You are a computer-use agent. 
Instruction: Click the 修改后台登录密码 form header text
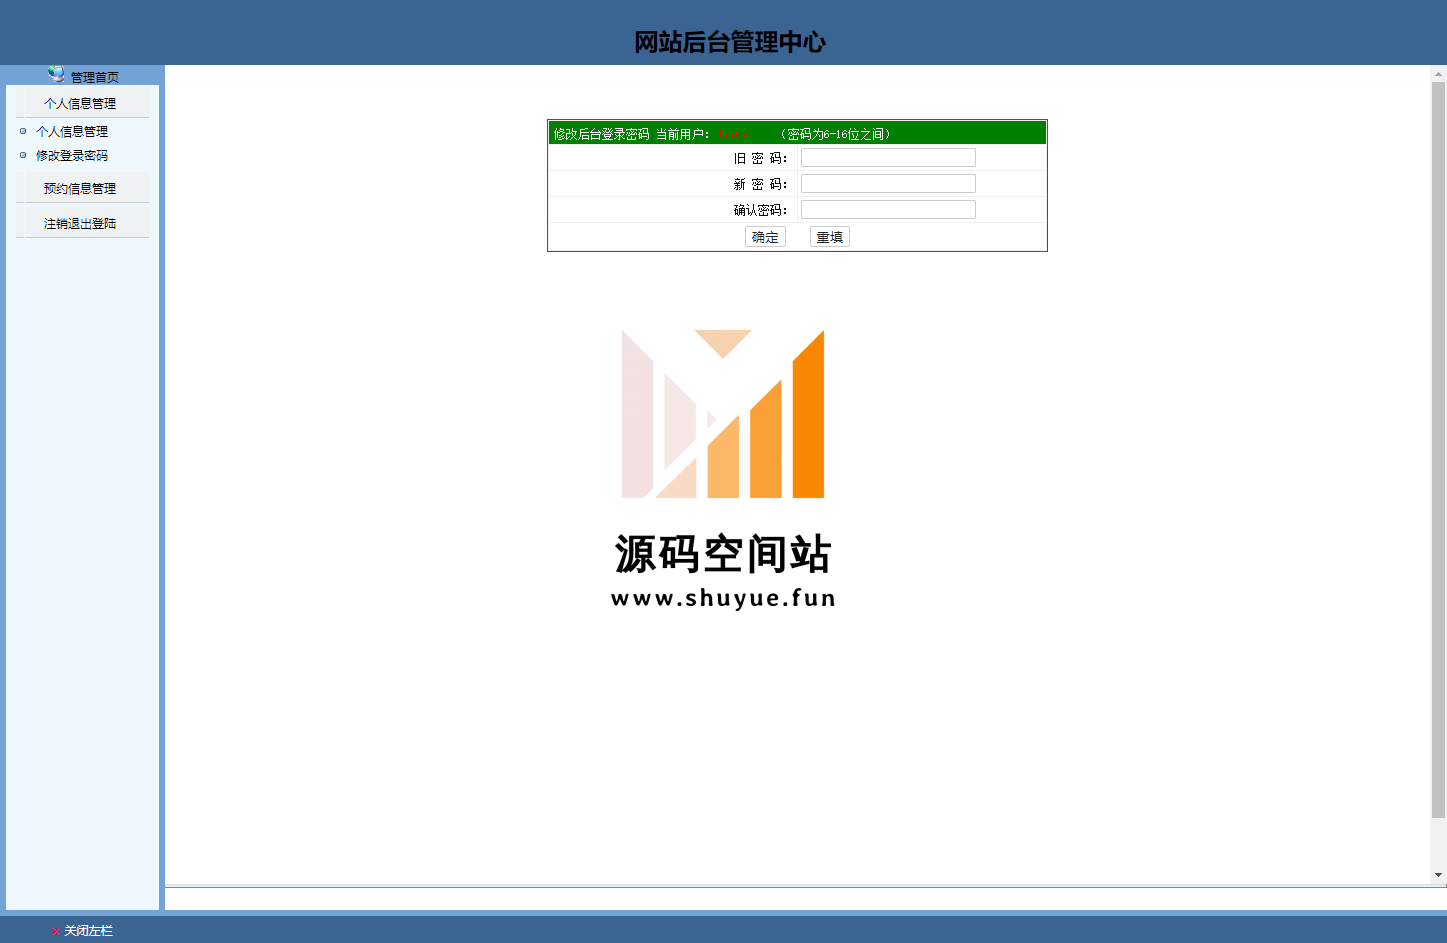[x=602, y=134]
